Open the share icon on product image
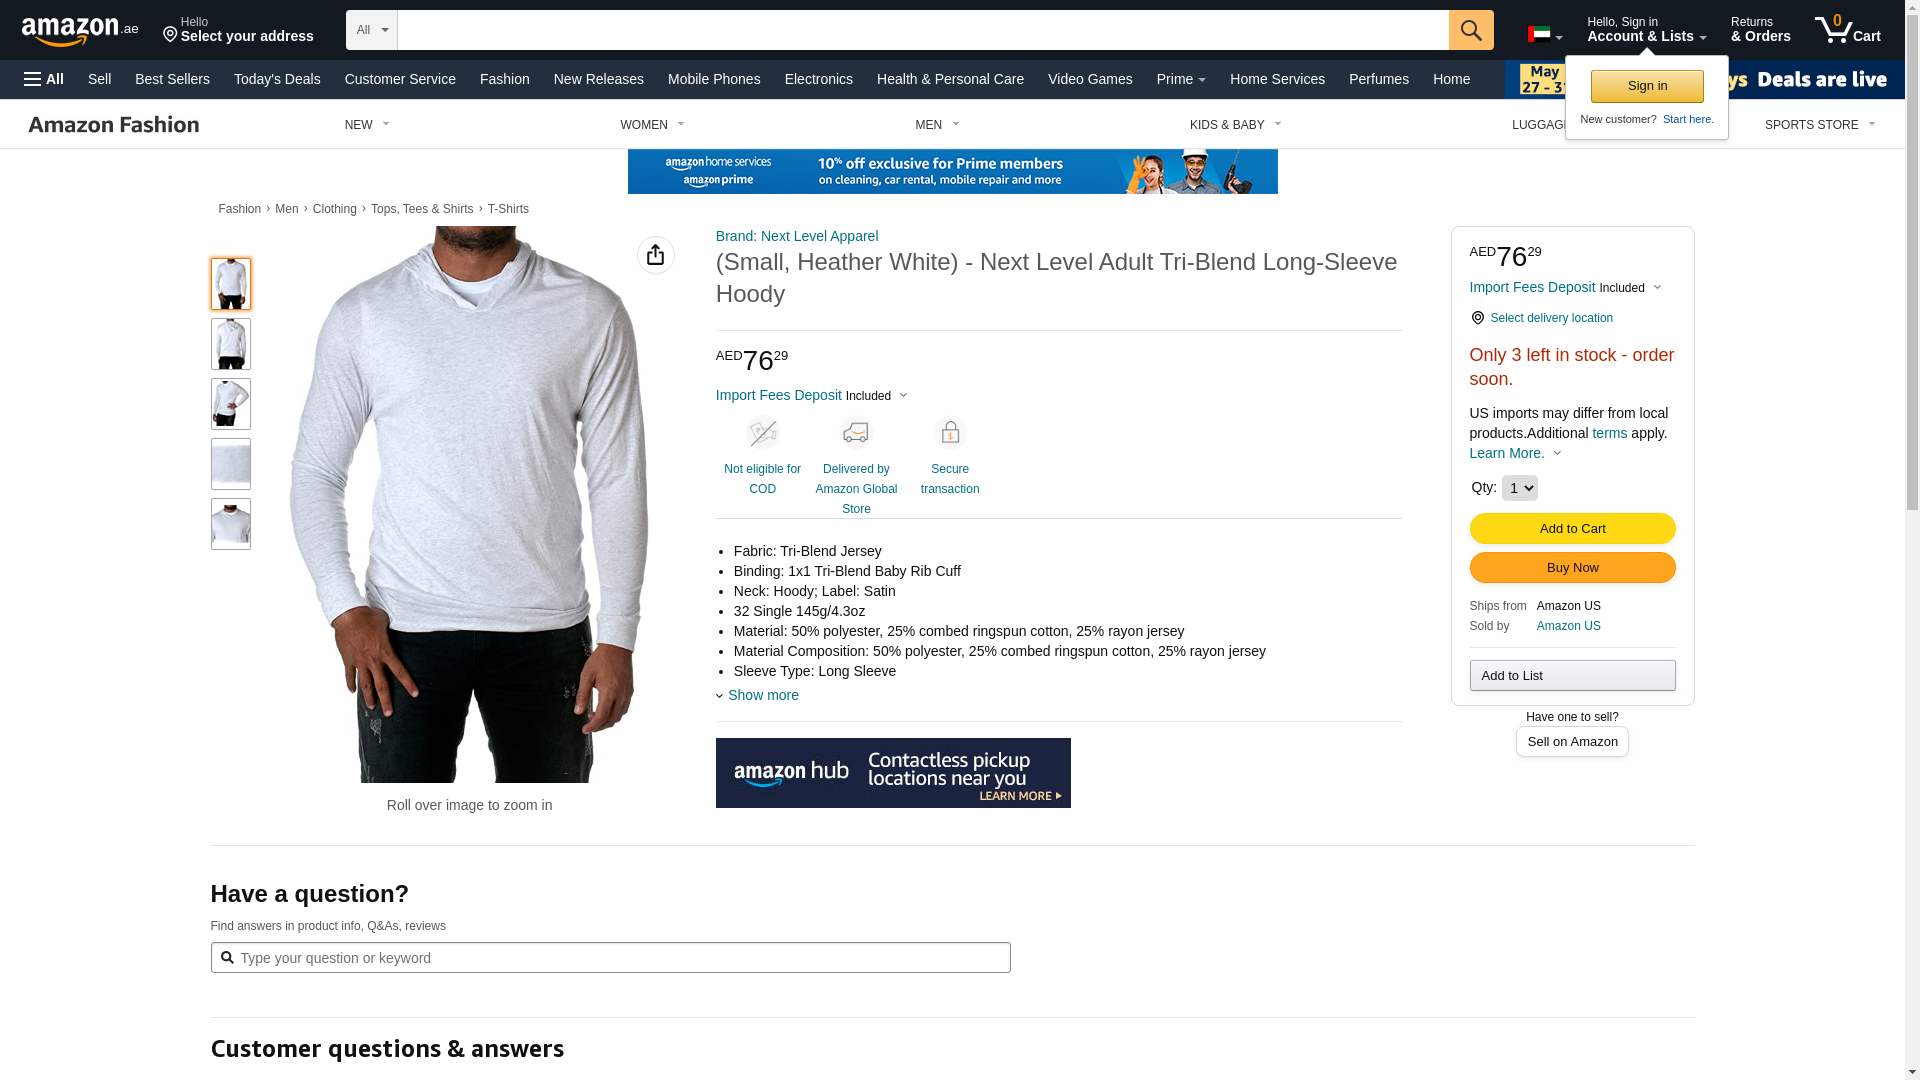Image resolution: width=1920 pixels, height=1080 pixels. [x=656, y=255]
